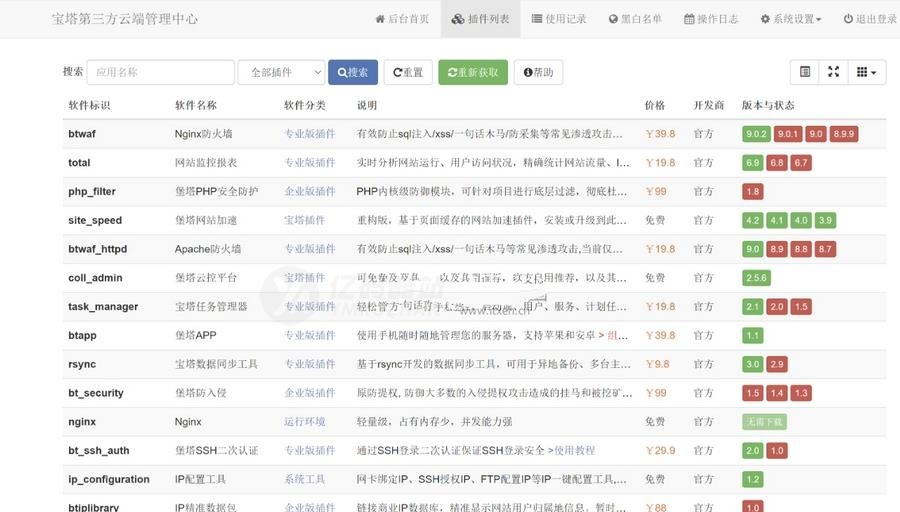Select version 2.5.6 badge for coll_admin
Image resolution: width=900 pixels, height=512 pixels.
tap(756, 278)
